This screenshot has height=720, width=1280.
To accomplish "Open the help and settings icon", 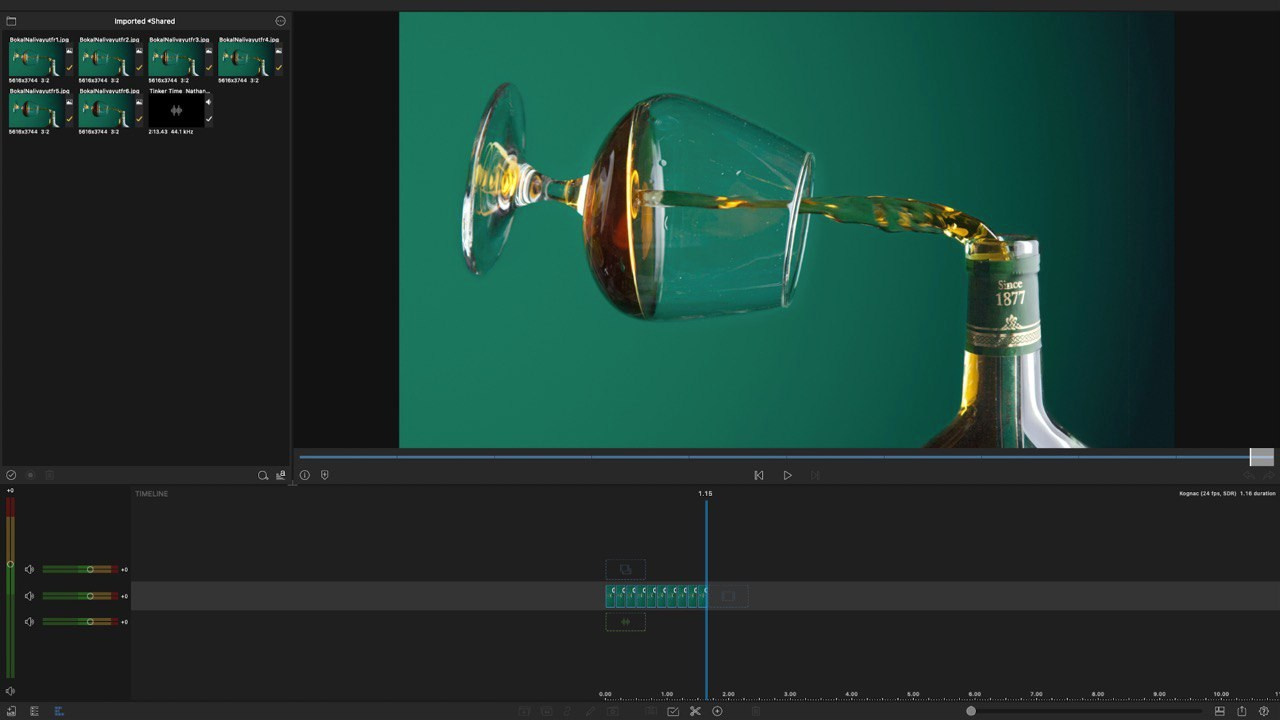I will [x=1265, y=712].
